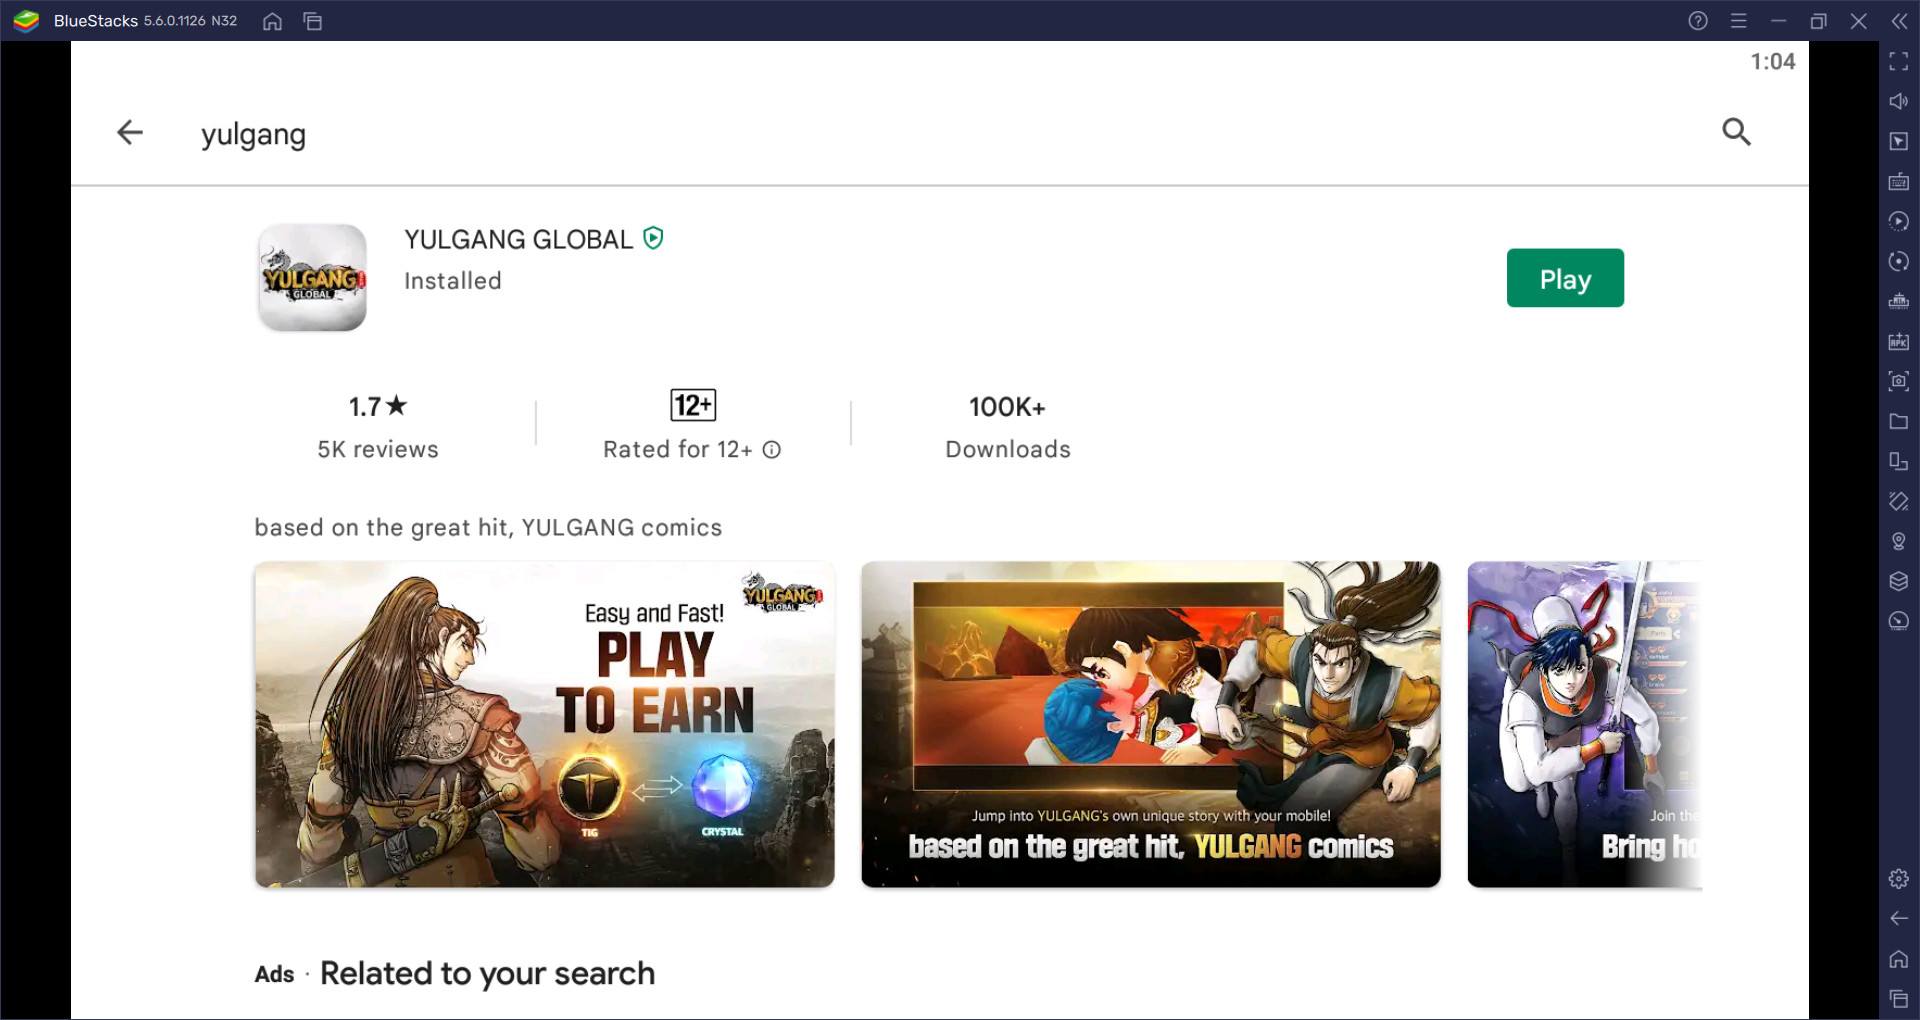The width and height of the screenshot is (1920, 1020).
Task: Open the 'Play to Earn' screenshot
Action: click(x=545, y=724)
